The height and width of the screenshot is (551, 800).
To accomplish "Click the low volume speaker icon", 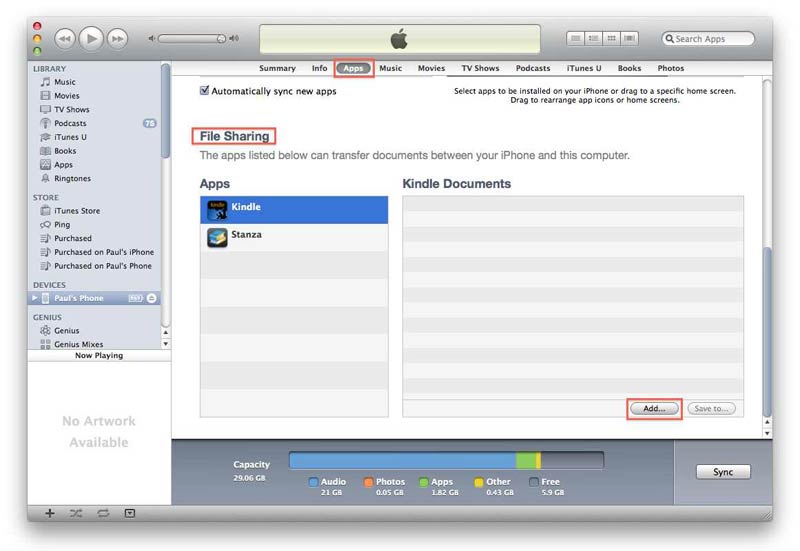I will [x=151, y=38].
